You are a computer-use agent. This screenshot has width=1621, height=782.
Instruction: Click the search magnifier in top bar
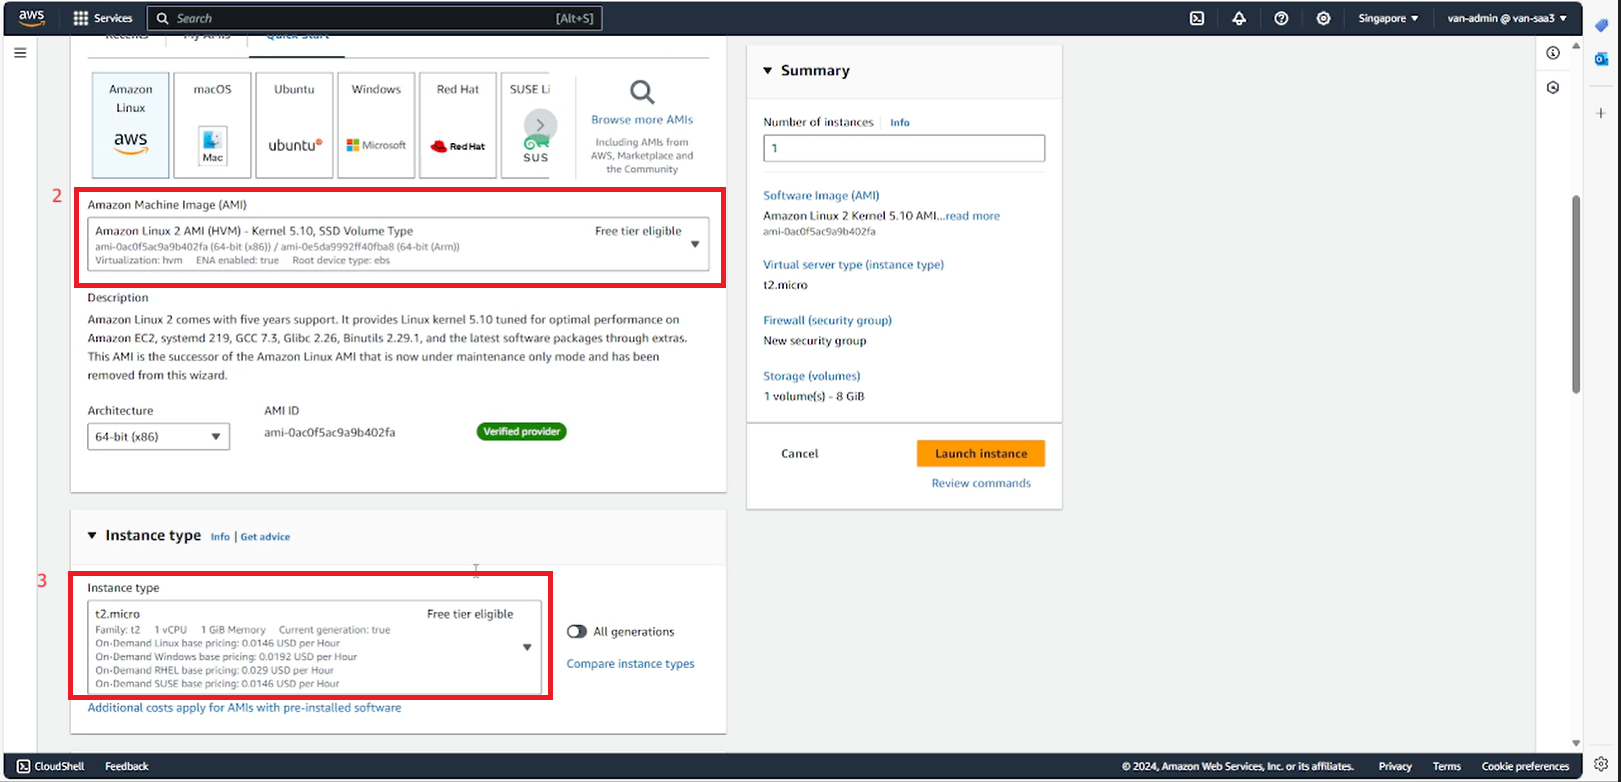click(x=163, y=18)
